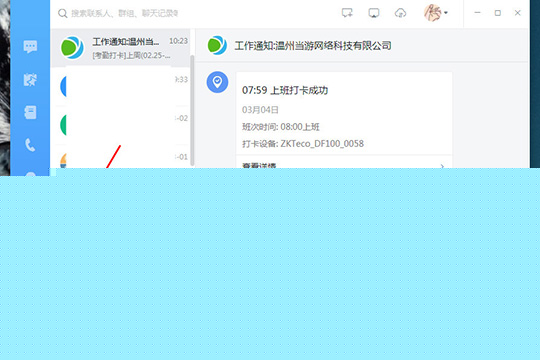Focus the search contacts and groups field
This screenshot has width=540, height=360.
pos(125,13)
